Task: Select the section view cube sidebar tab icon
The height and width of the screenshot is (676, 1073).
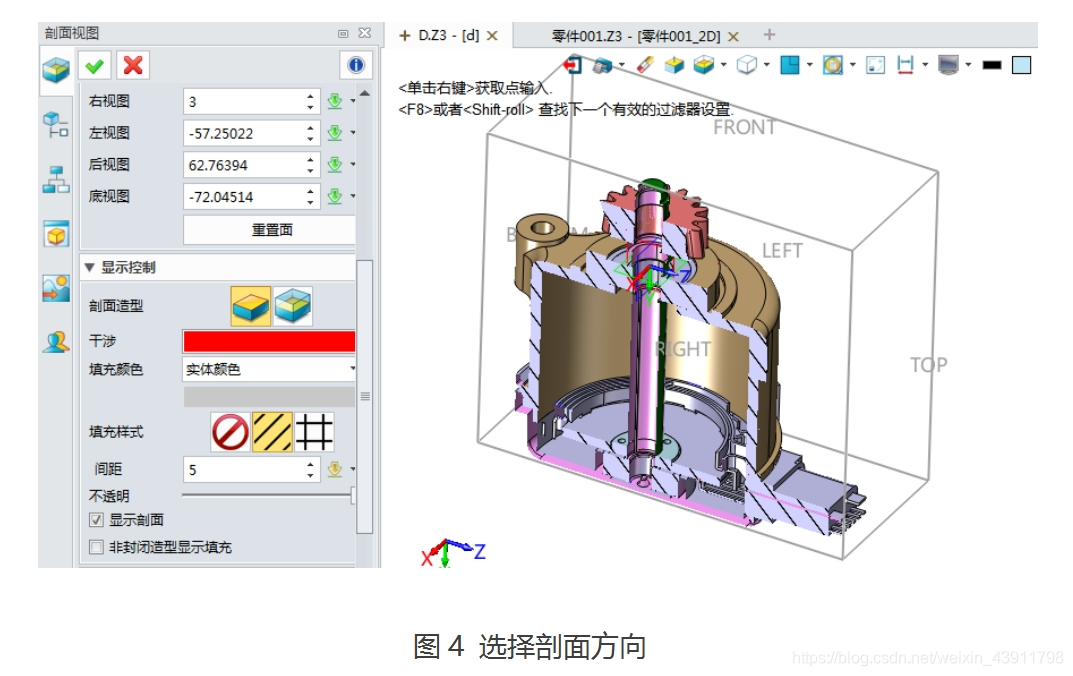Action: click(56, 70)
